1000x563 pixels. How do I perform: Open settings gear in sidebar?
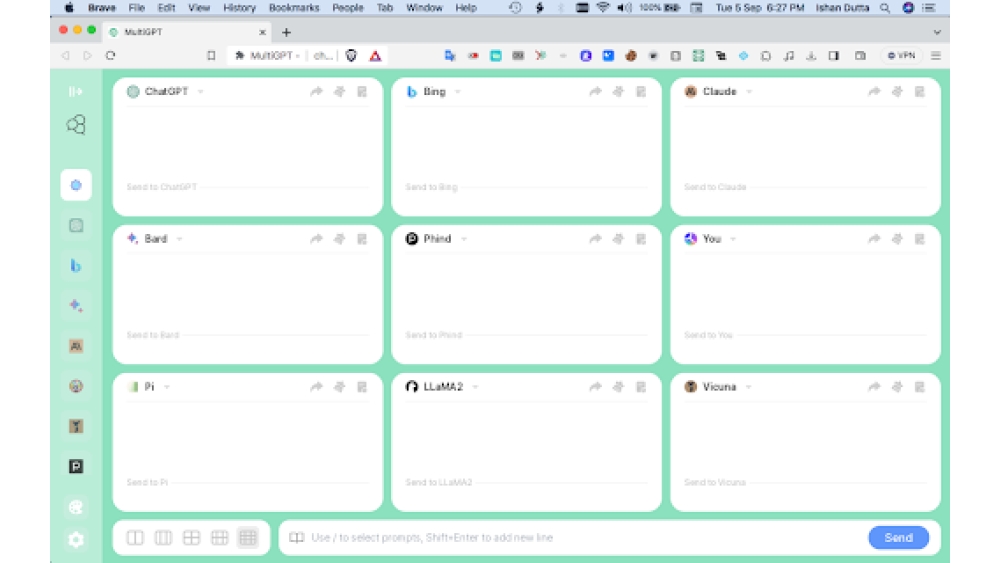[76, 540]
